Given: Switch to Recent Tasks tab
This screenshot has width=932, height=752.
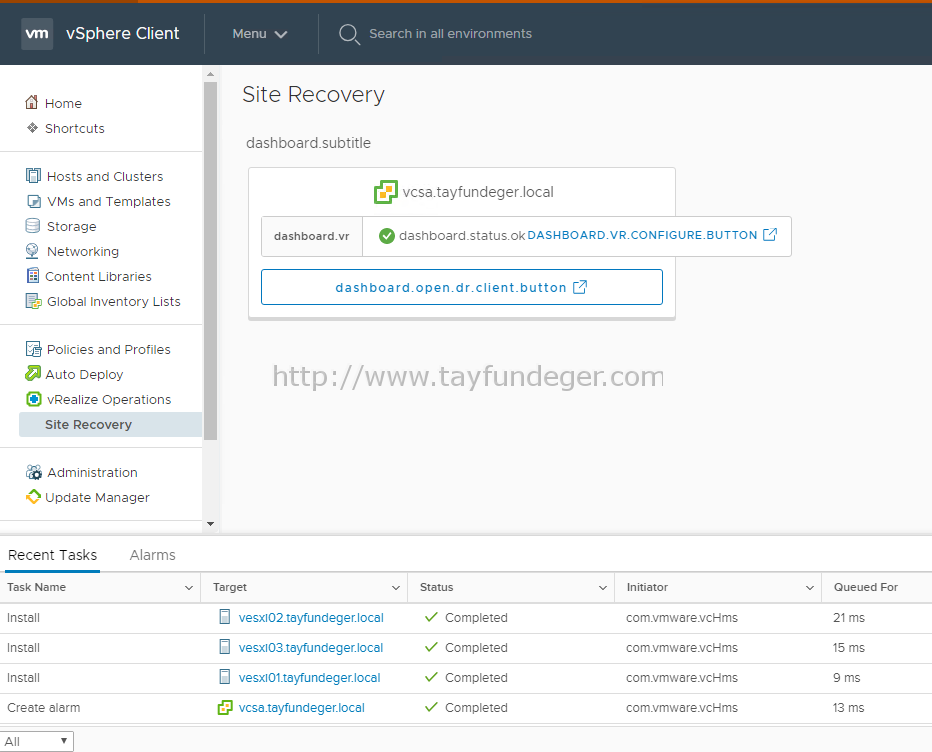Looking at the screenshot, I should pyautogui.click(x=52, y=555).
